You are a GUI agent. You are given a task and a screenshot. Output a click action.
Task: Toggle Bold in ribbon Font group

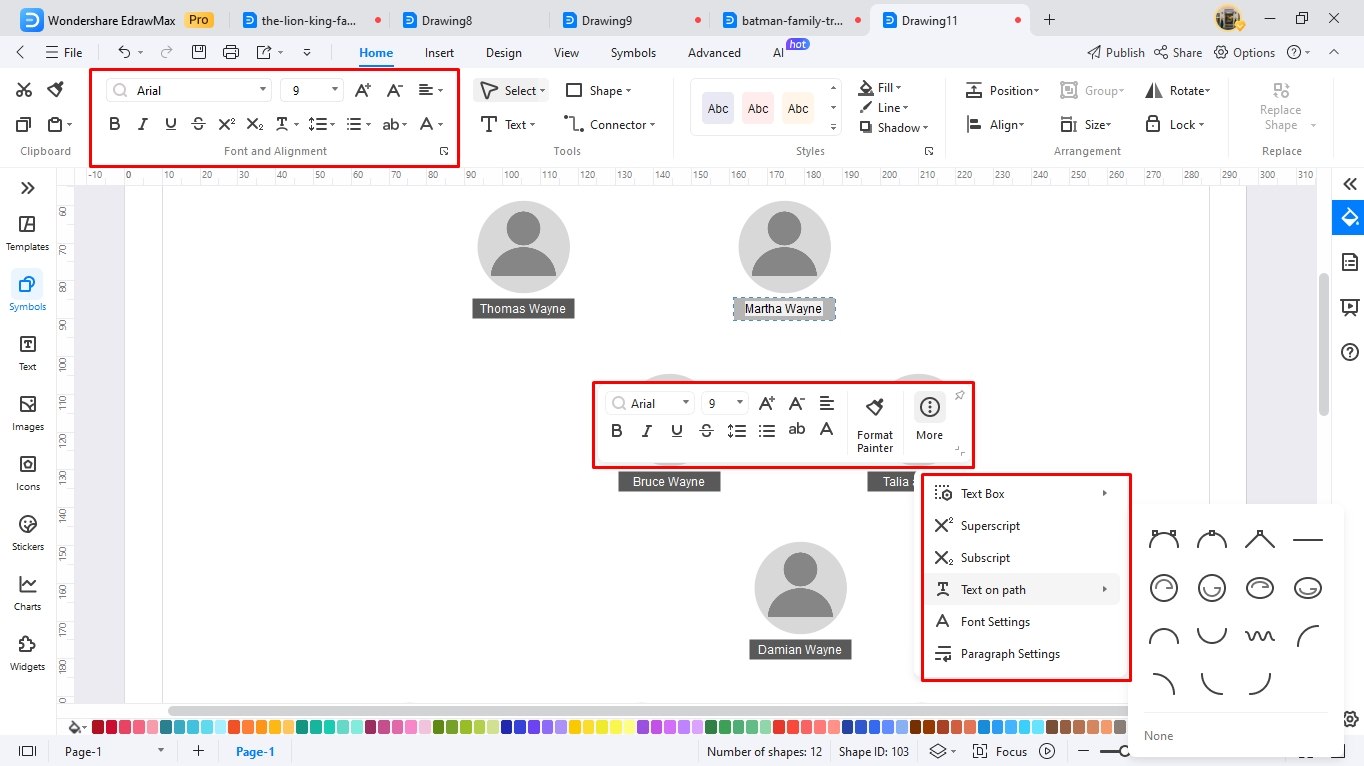(114, 124)
